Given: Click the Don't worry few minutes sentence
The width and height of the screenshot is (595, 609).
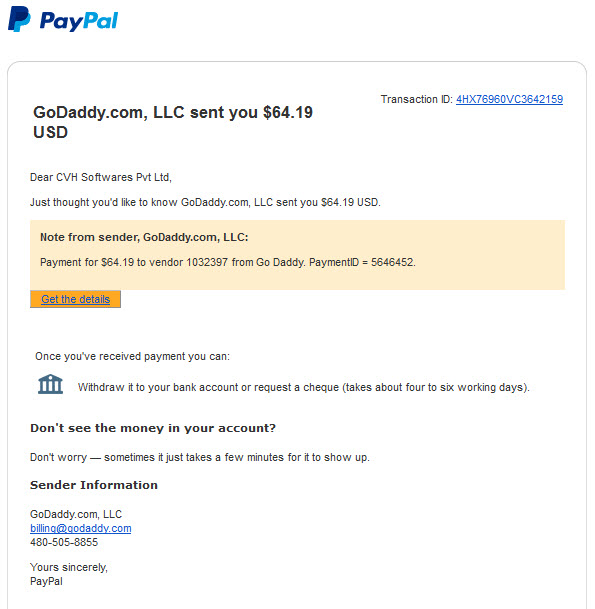Looking at the screenshot, I should [200, 457].
